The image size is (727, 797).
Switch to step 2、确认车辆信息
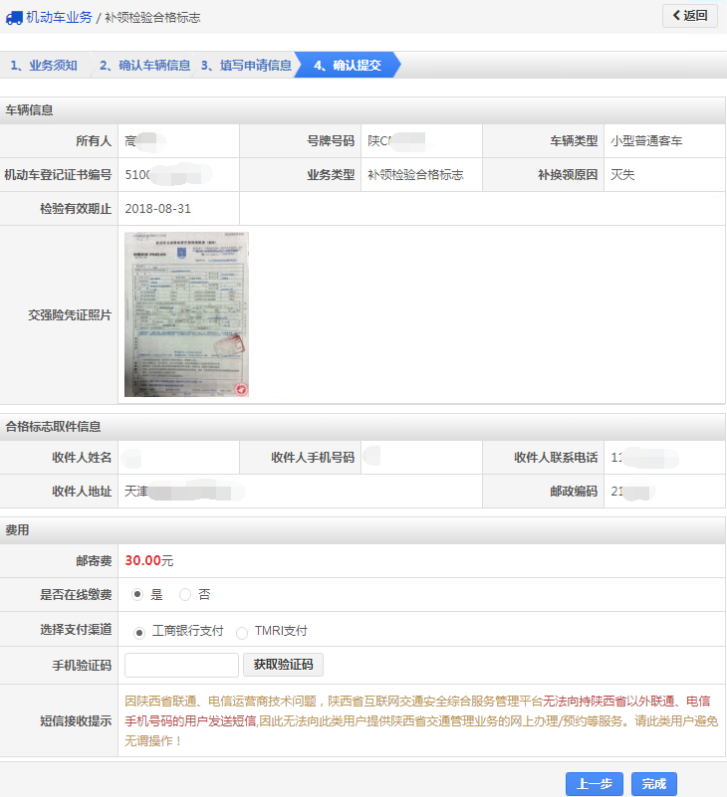pos(144,66)
